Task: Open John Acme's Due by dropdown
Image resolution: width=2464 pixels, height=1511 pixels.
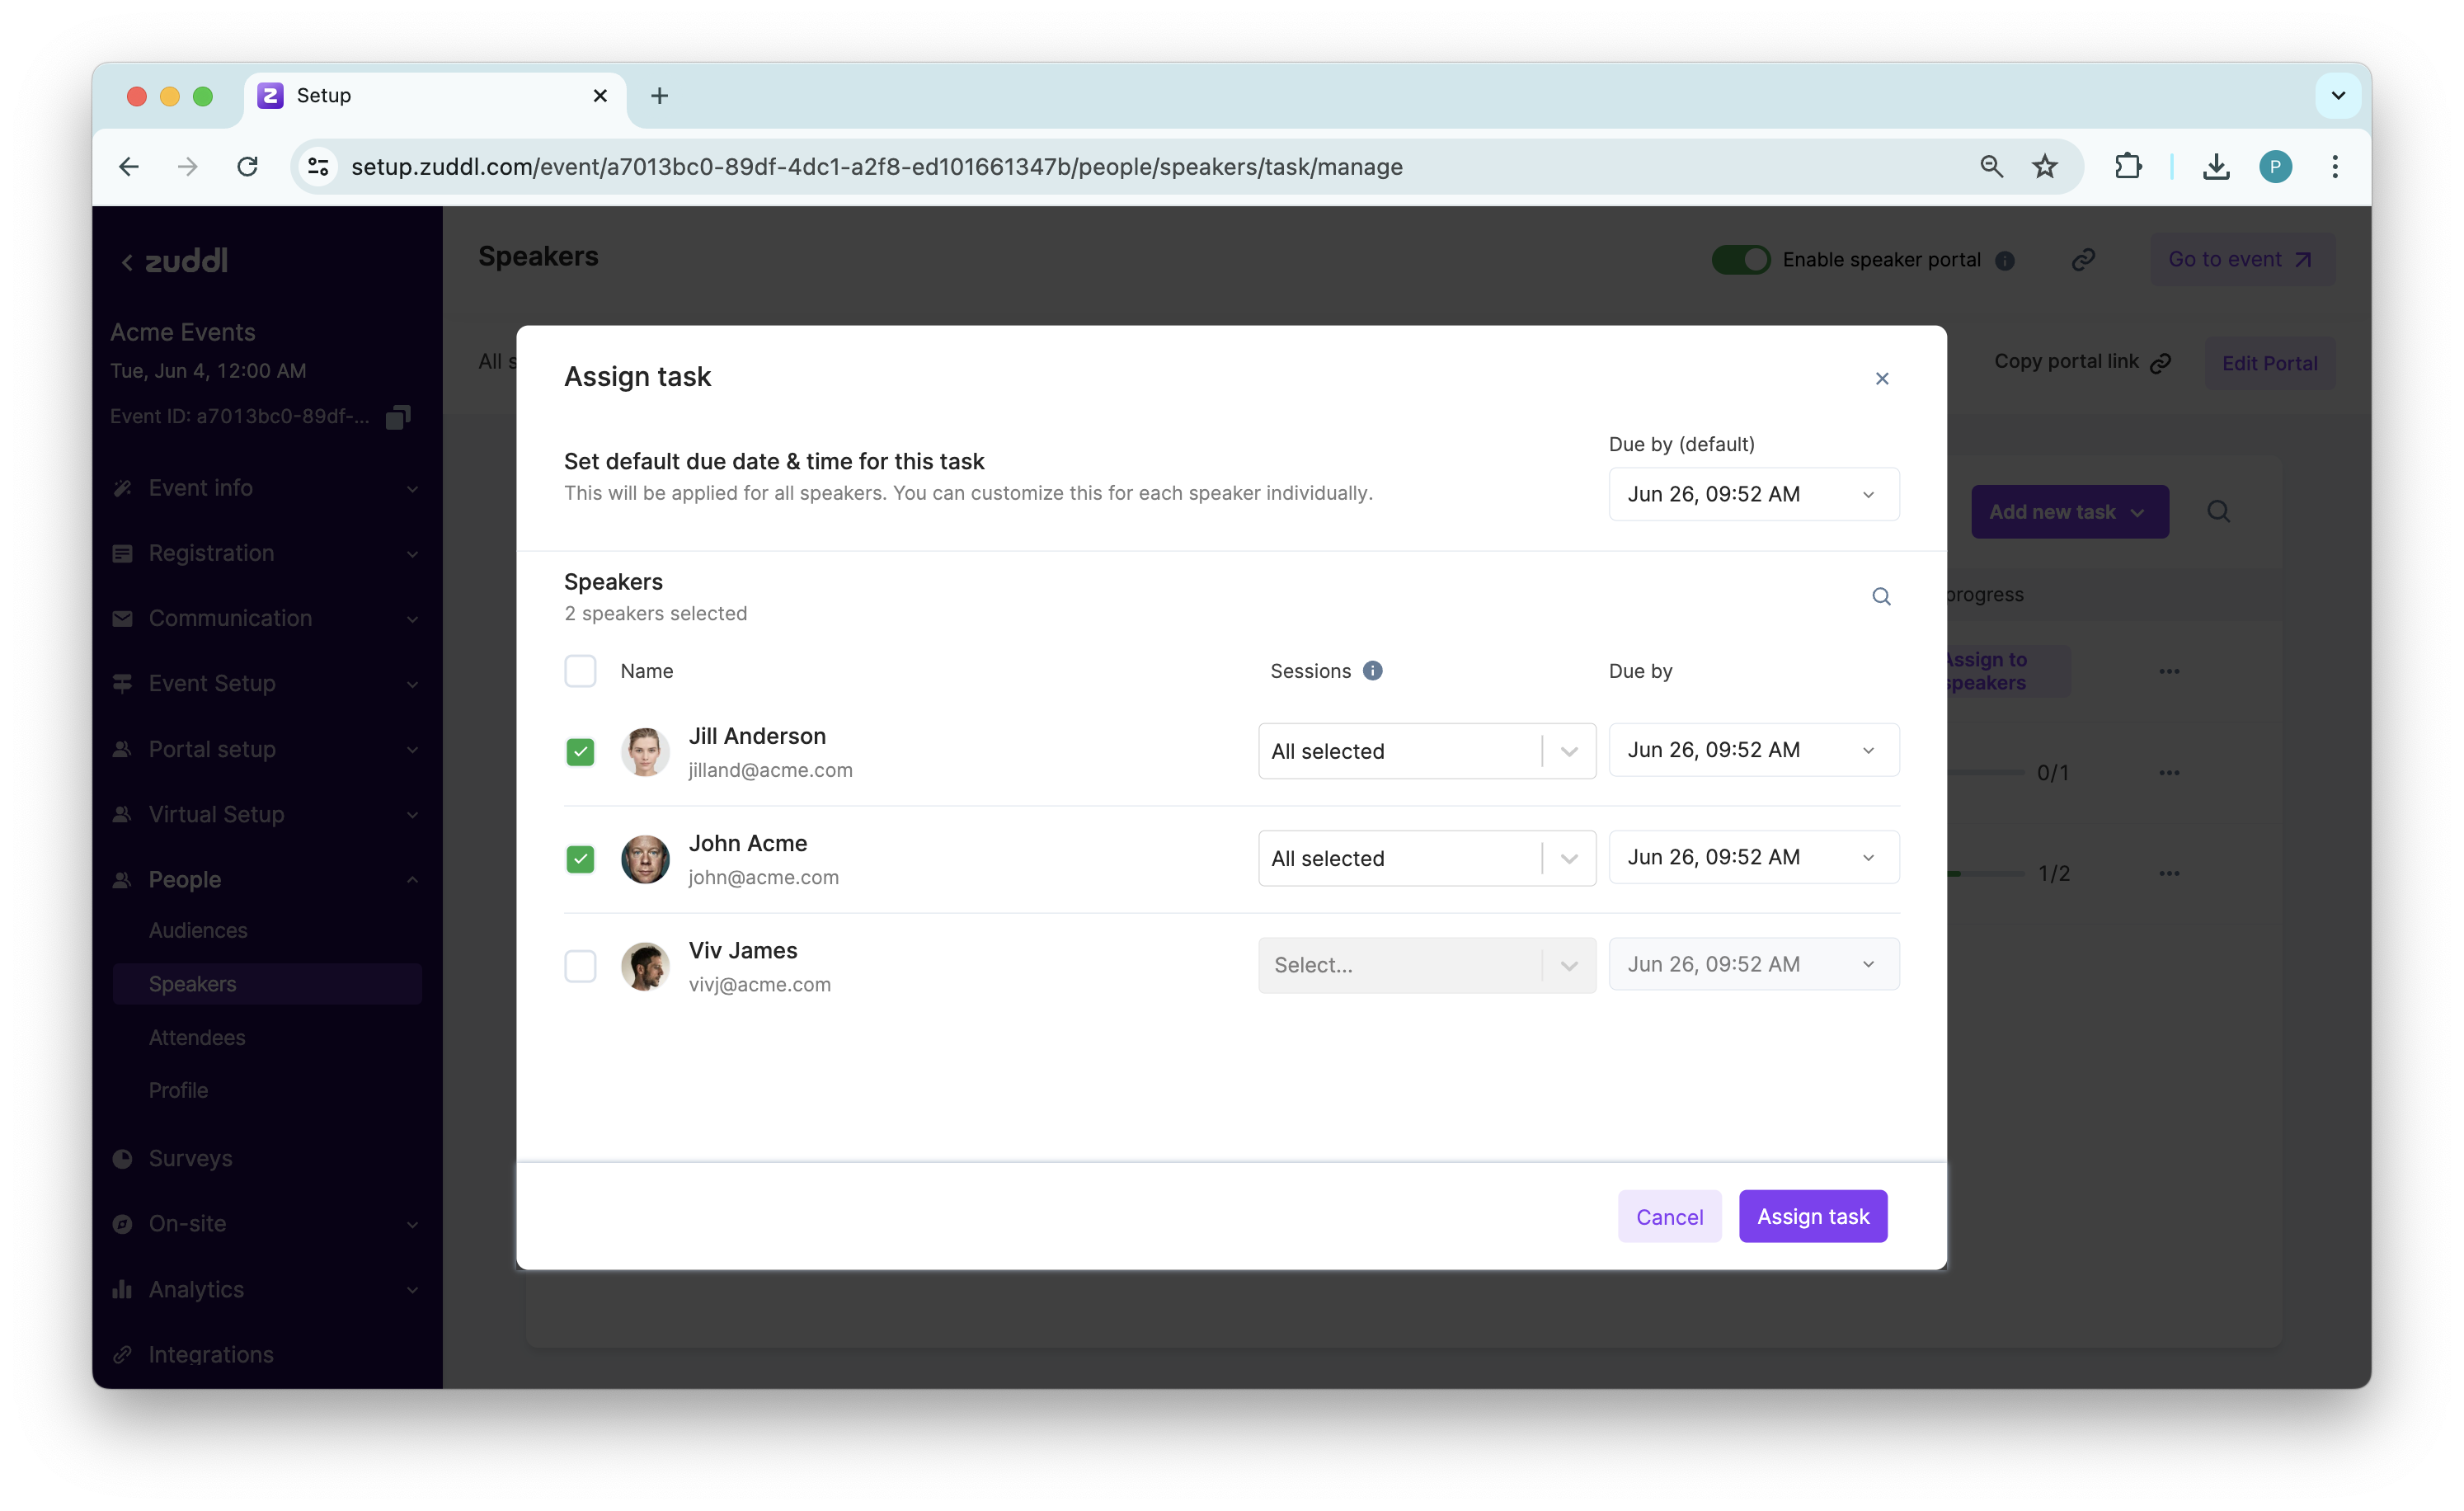Action: click(1753, 857)
